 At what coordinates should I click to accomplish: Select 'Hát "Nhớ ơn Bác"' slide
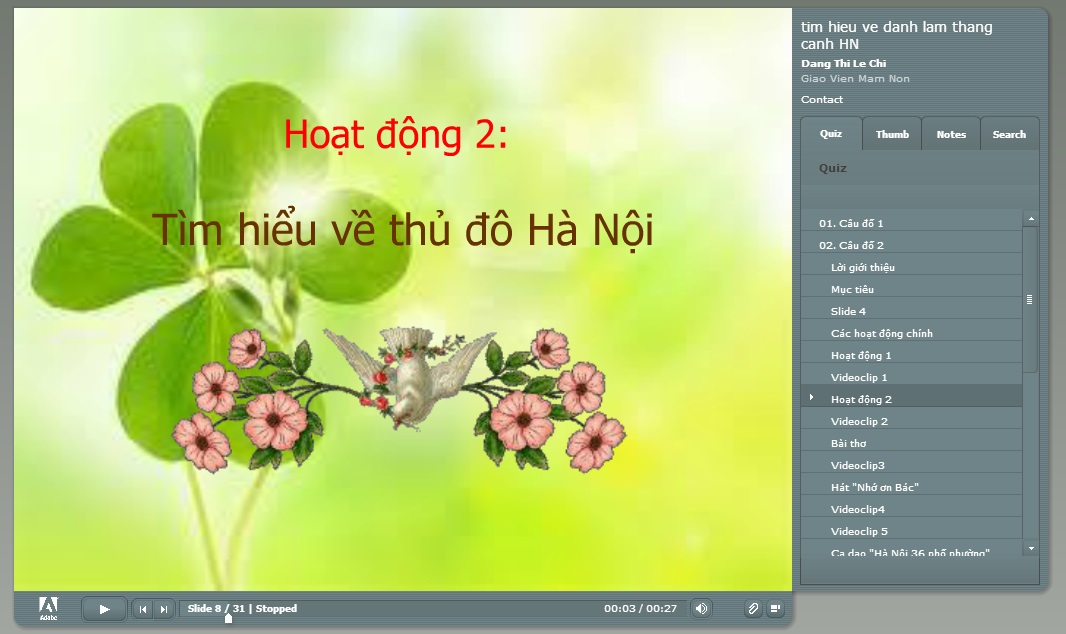coord(874,487)
